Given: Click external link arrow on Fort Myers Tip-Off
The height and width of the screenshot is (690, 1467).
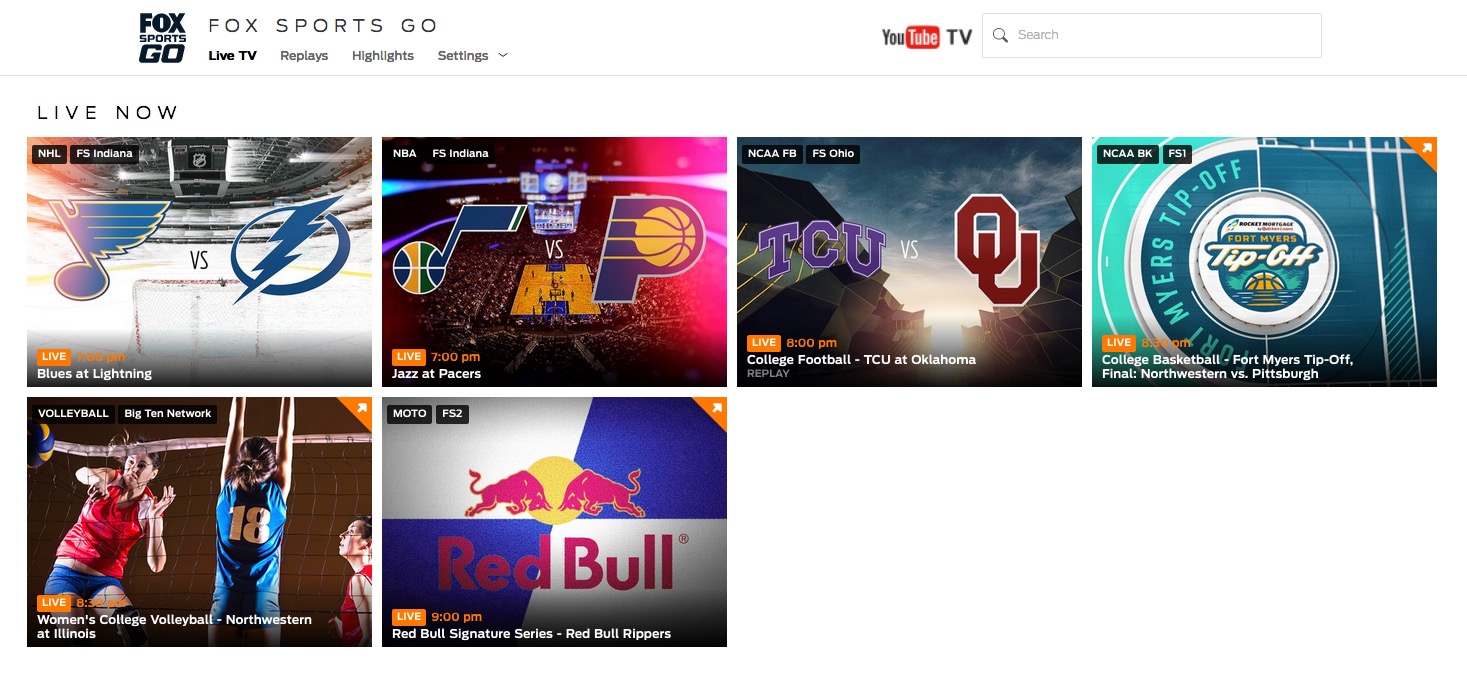Looking at the screenshot, I should click(1426, 149).
